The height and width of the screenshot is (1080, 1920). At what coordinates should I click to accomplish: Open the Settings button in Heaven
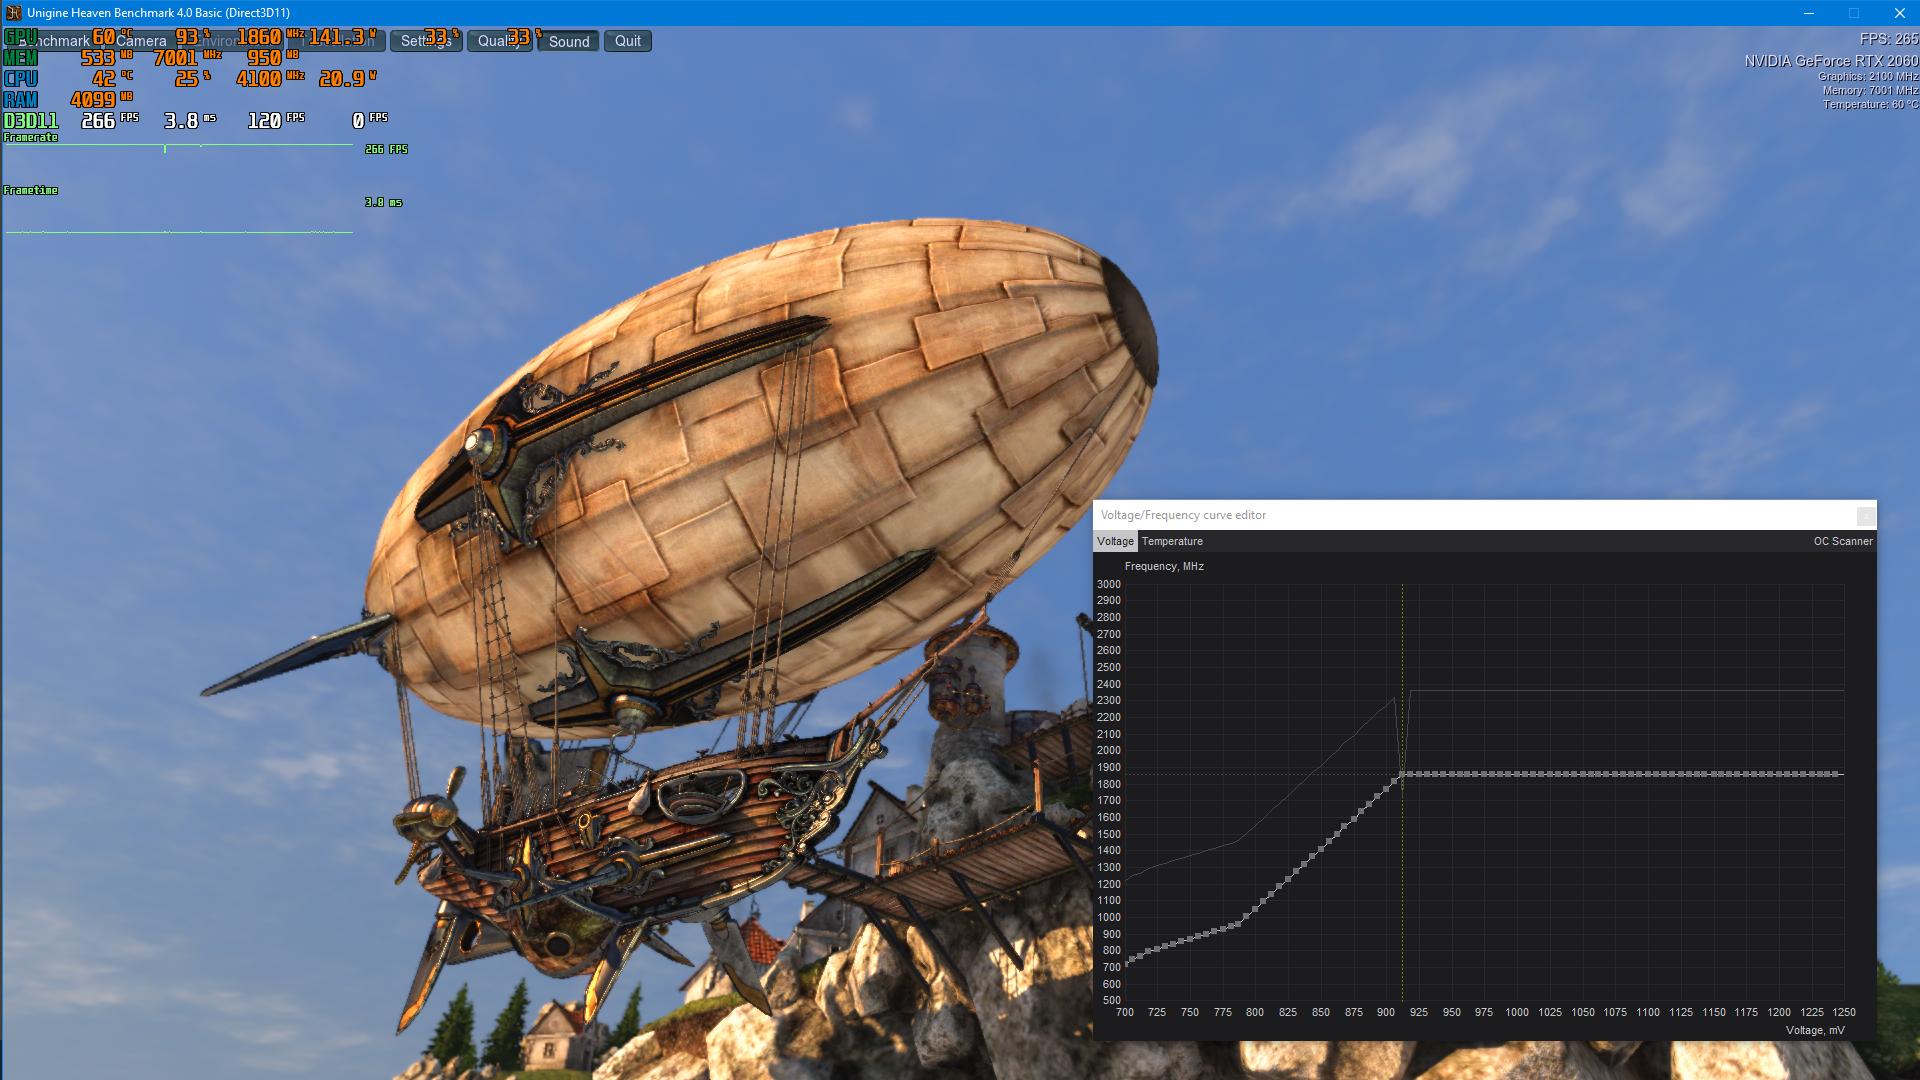[426, 41]
